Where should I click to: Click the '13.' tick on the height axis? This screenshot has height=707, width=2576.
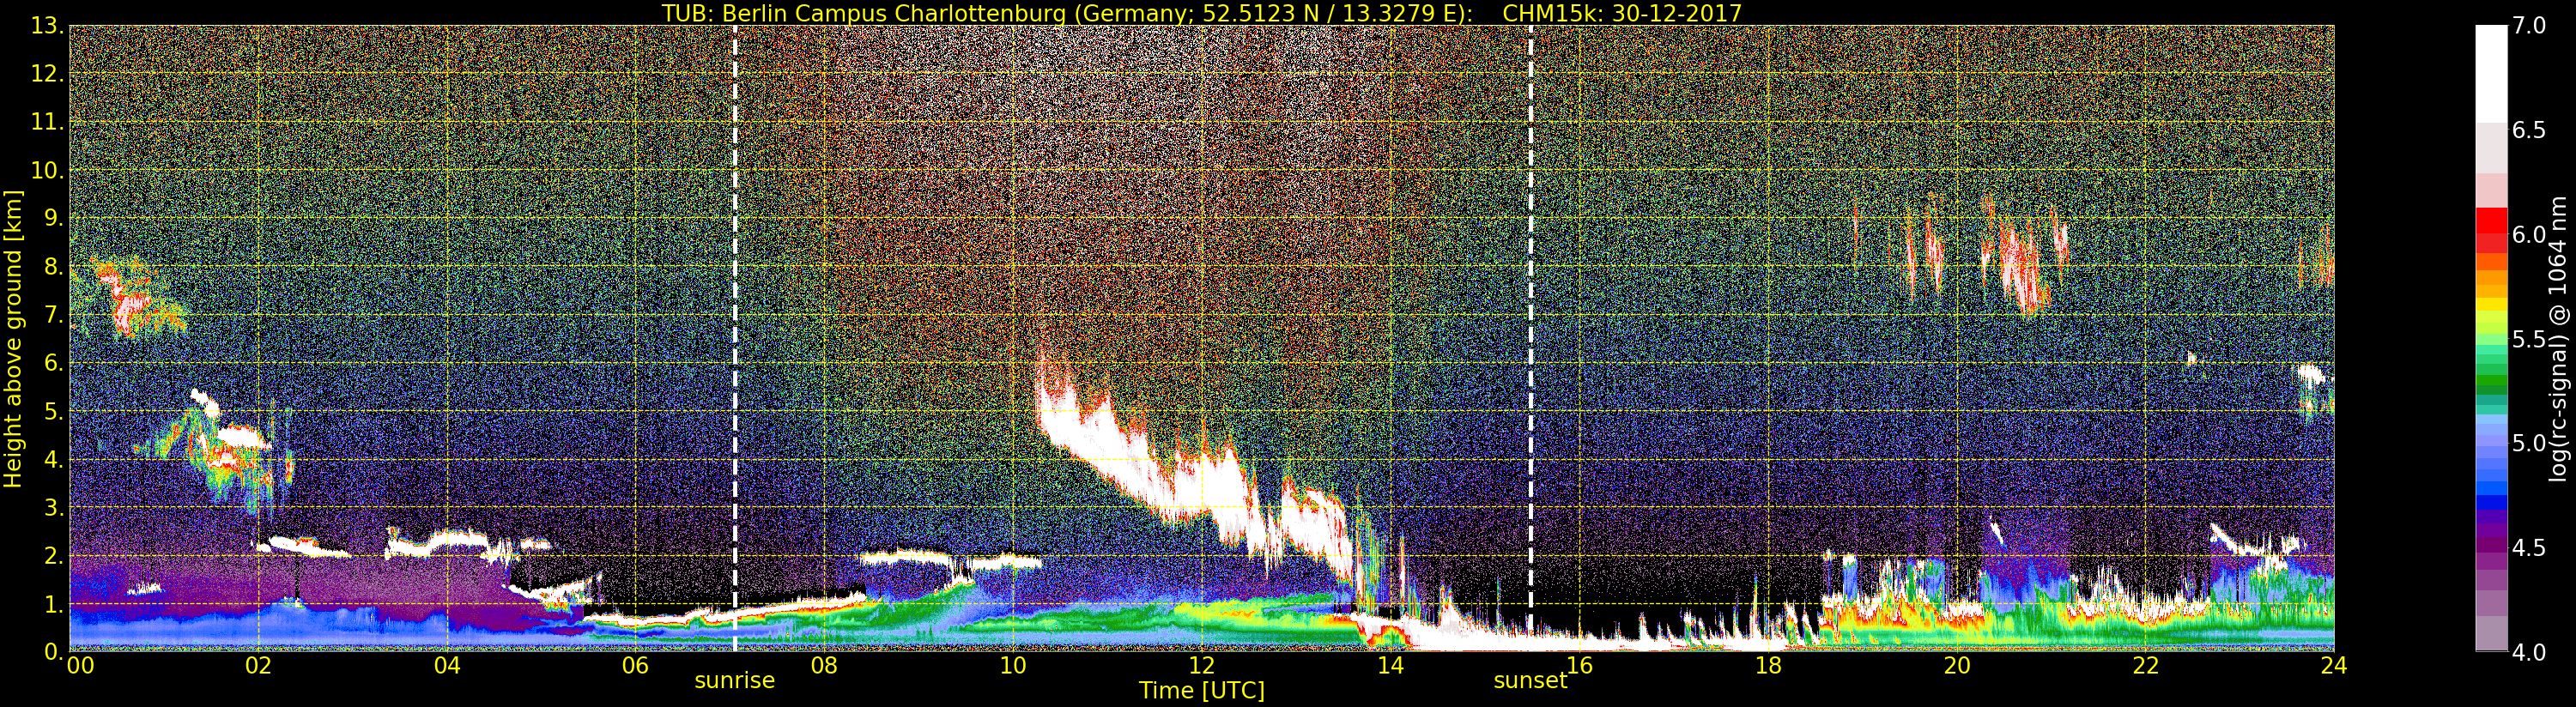47,26
